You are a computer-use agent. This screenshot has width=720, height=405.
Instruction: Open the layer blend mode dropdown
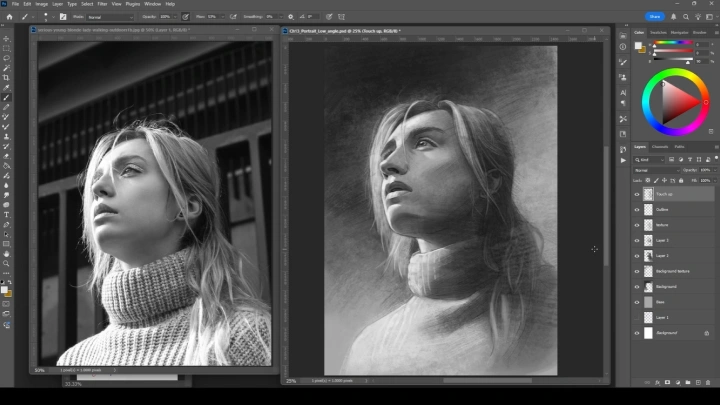point(652,170)
